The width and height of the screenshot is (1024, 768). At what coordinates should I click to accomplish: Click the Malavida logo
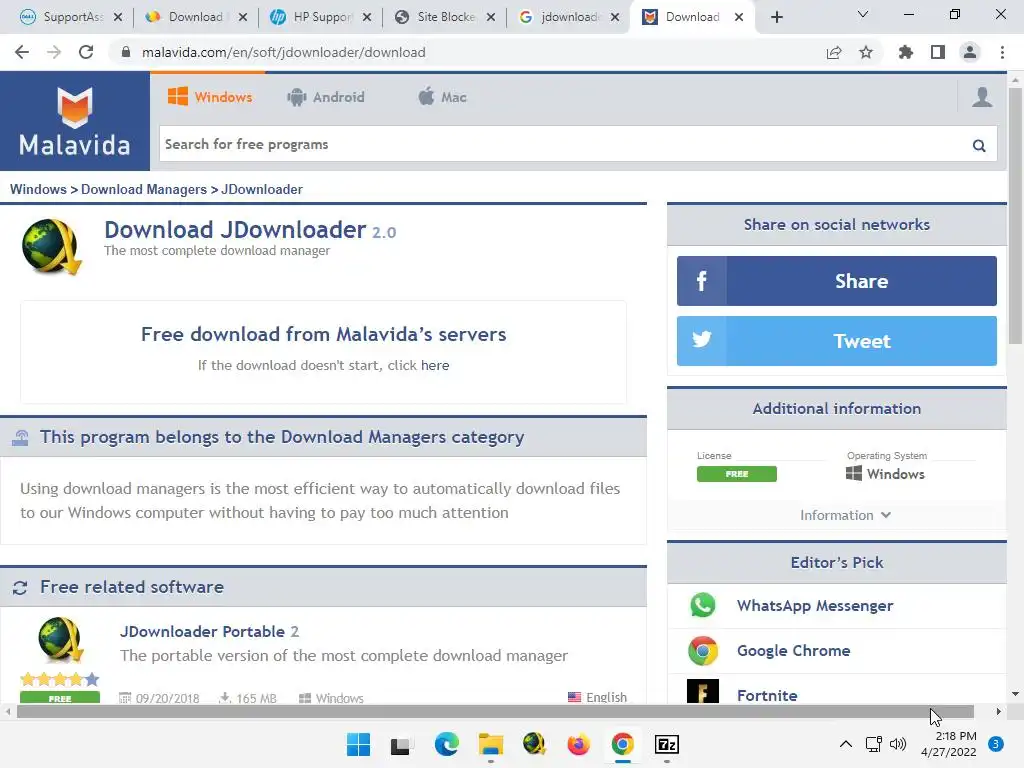coord(74,121)
